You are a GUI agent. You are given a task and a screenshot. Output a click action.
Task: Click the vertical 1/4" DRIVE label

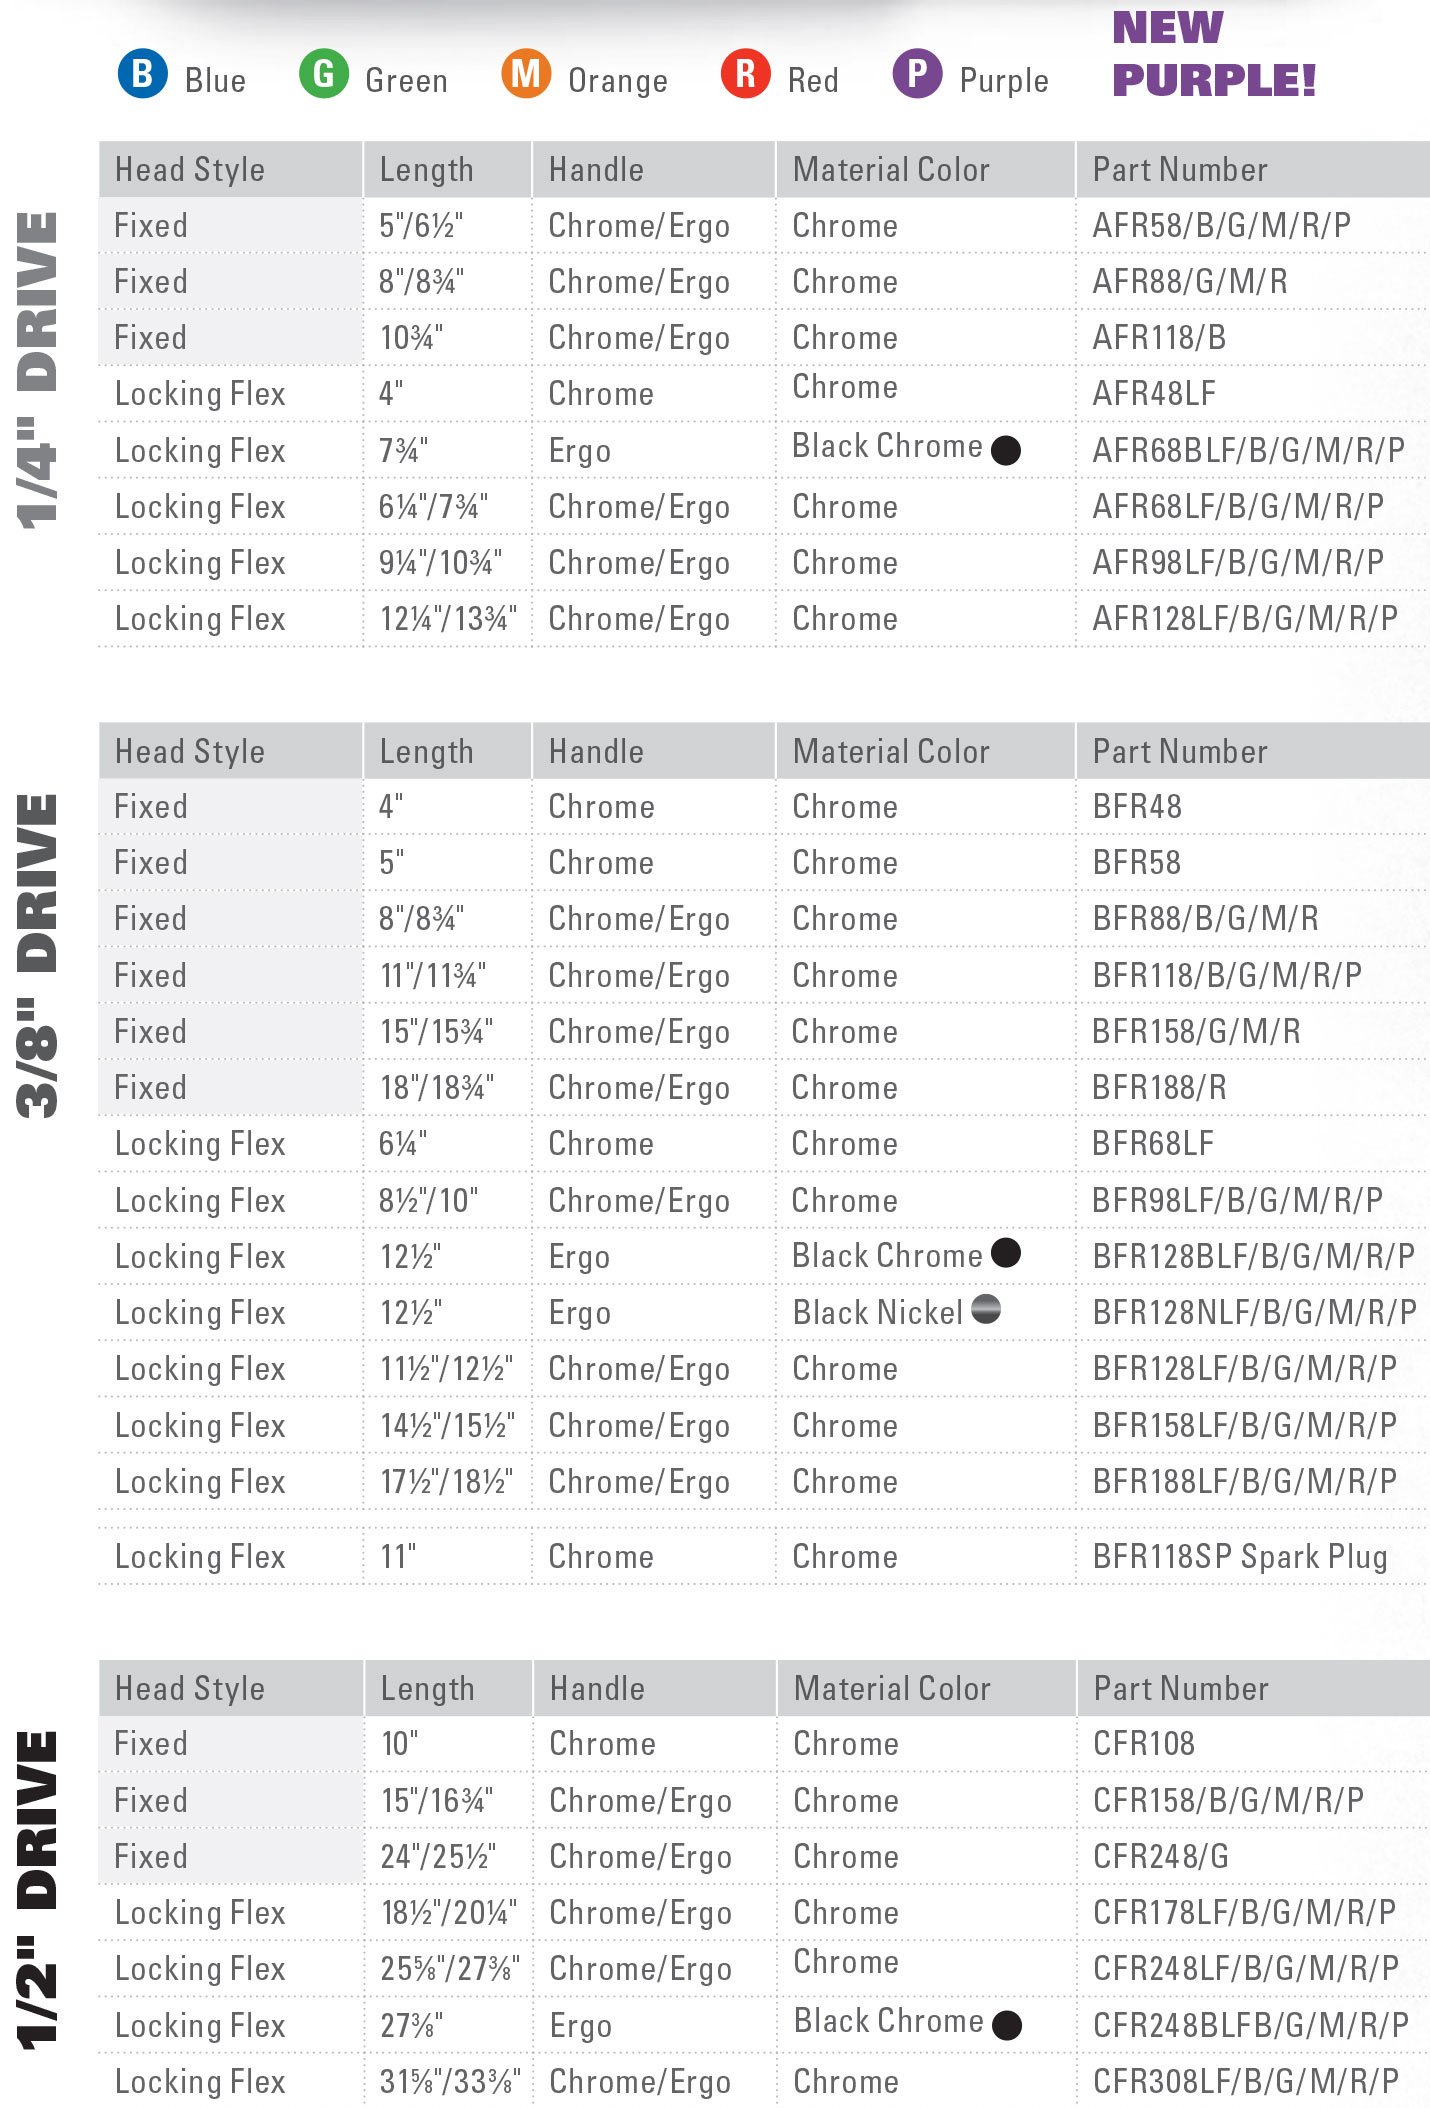(38, 370)
